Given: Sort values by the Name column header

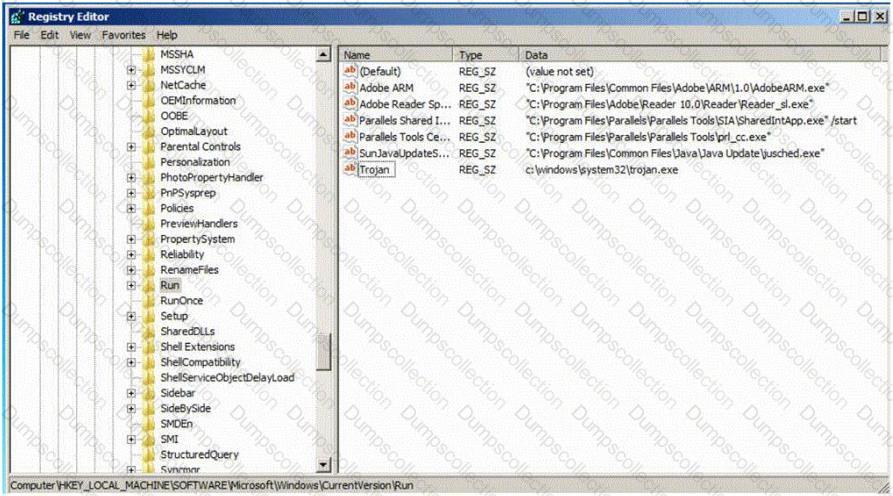Looking at the screenshot, I should (x=397, y=55).
